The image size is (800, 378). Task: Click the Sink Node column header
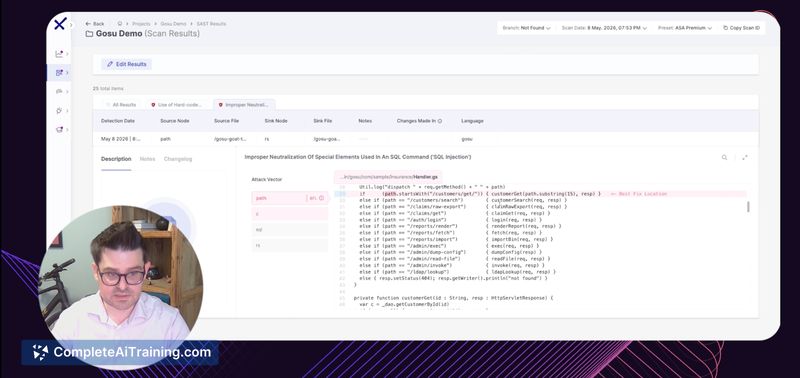point(276,121)
